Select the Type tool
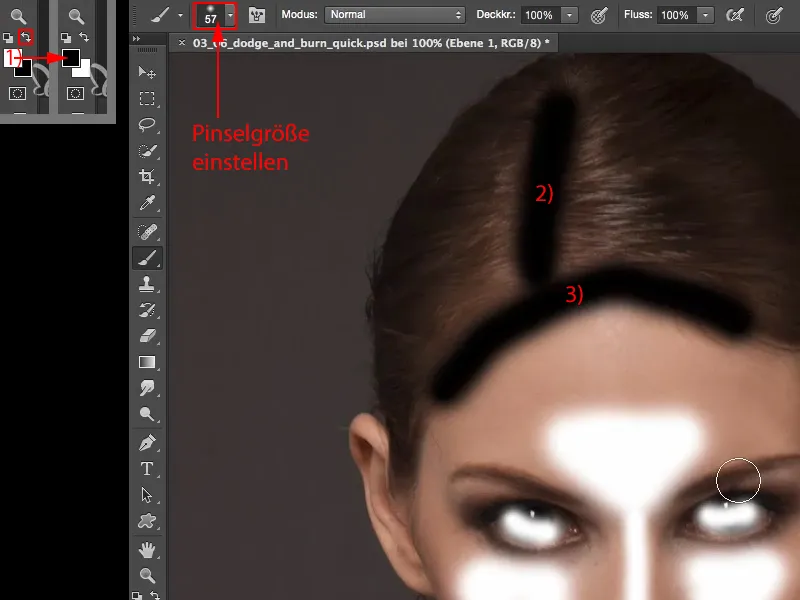 [147, 468]
